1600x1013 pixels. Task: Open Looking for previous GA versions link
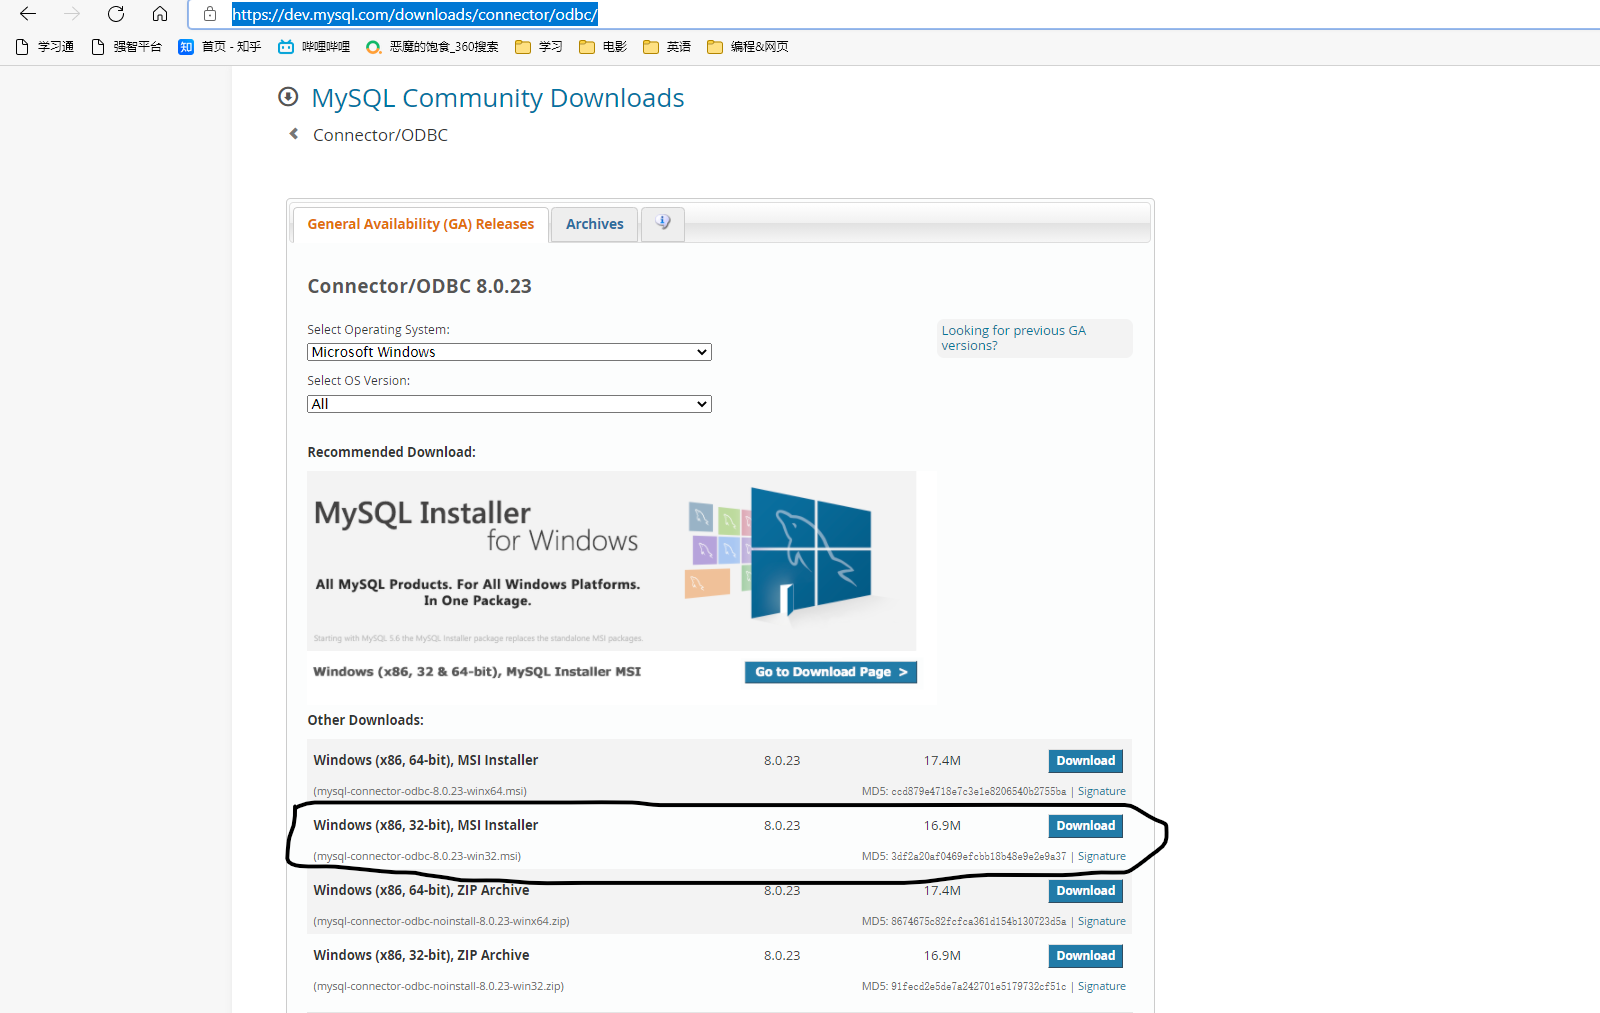coord(1013,338)
